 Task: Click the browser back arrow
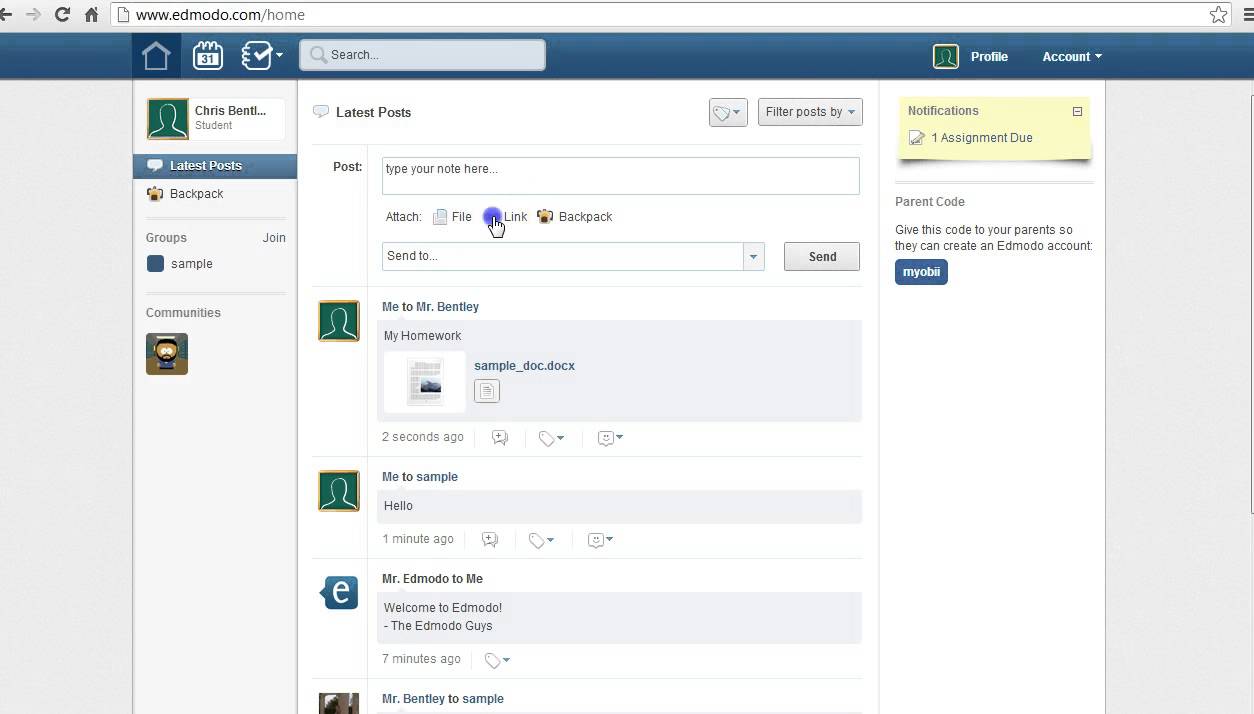pos(6,15)
